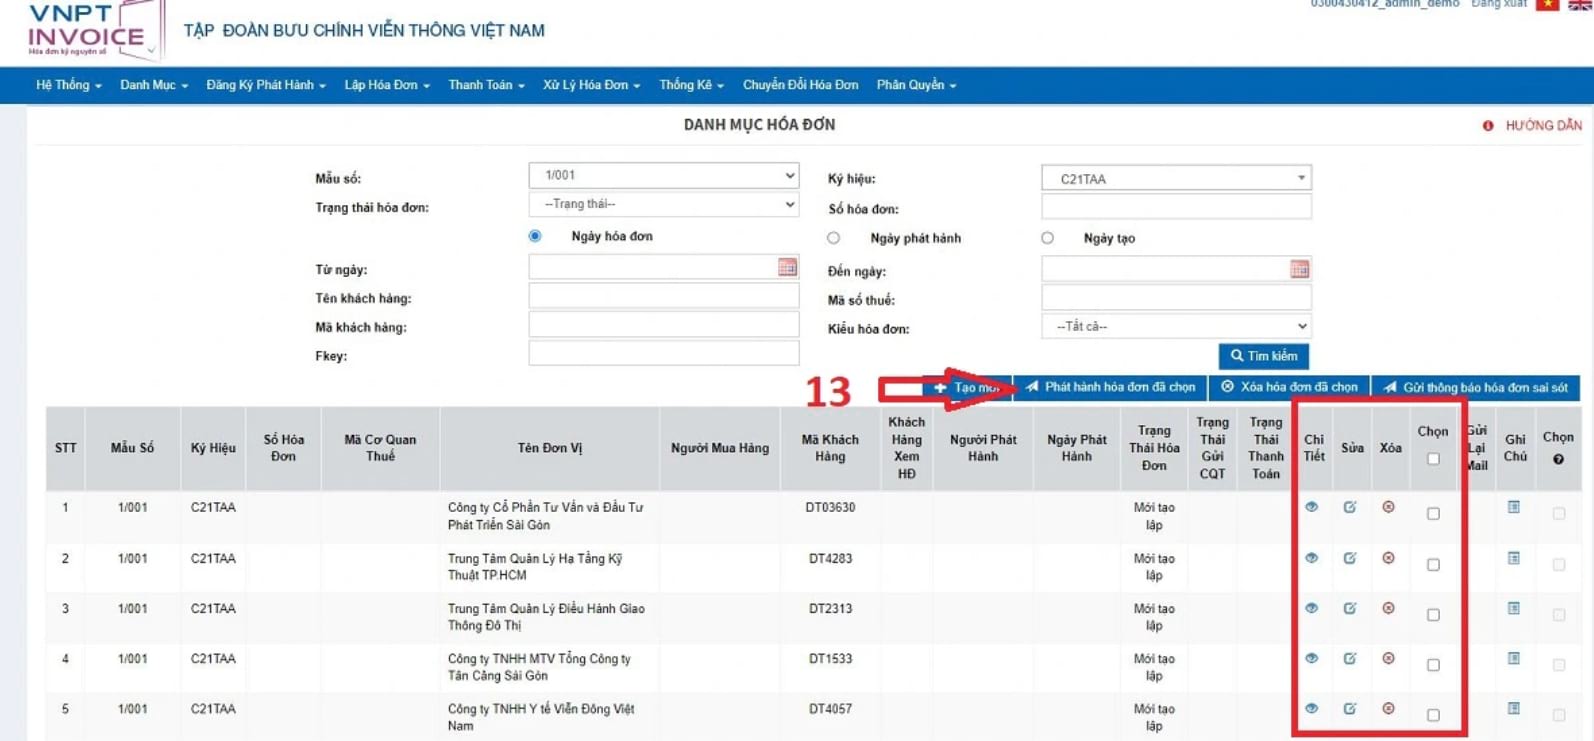The height and width of the screenshot is (741, 1594).
Task: Click the Mã số thuế input field
Action: [x=1176, y=298]
